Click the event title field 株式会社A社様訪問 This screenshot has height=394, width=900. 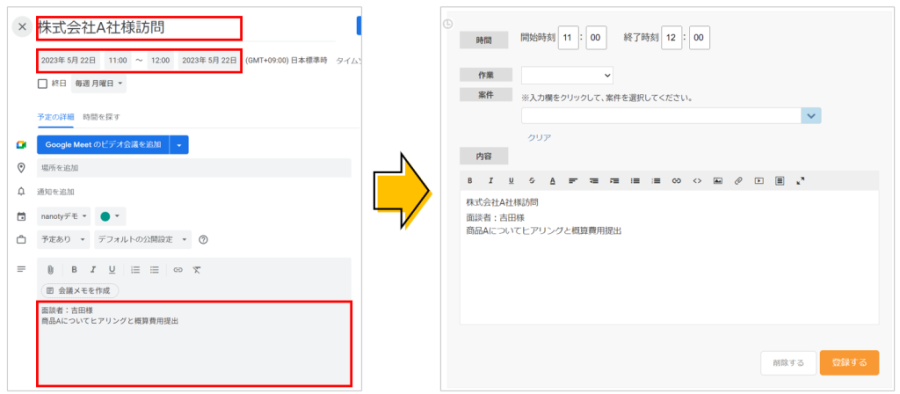click(139, 28)
